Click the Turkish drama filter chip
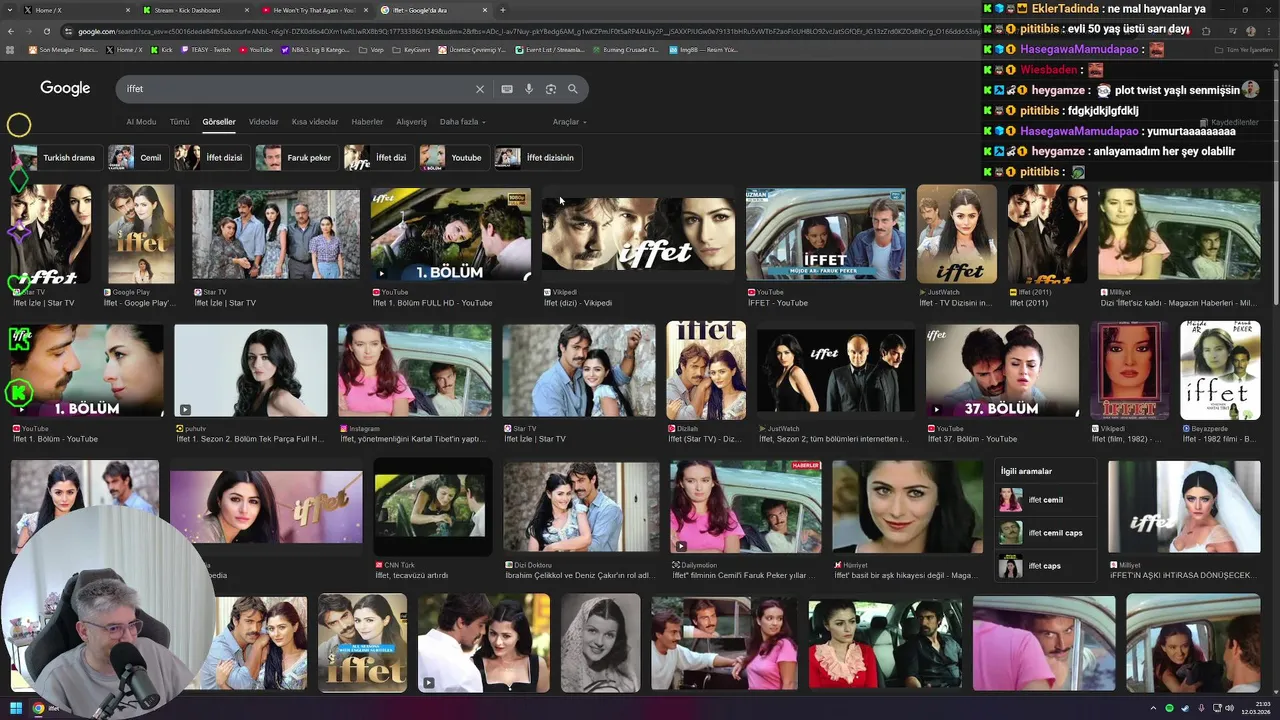Viewport: 1280px width, 720px height. 56,157
